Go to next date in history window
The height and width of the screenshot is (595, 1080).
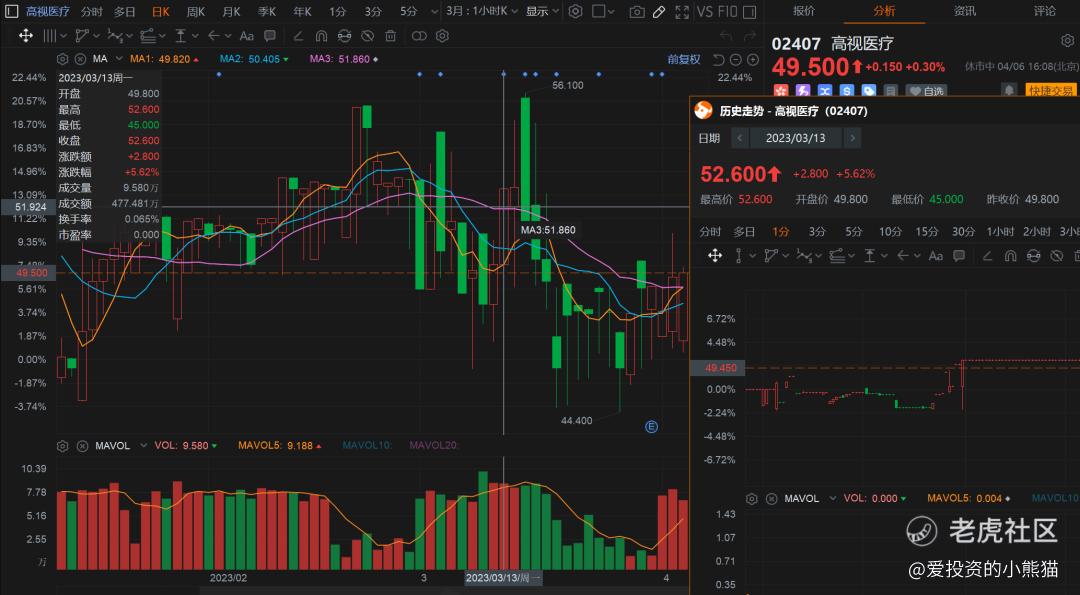[852, 138]
